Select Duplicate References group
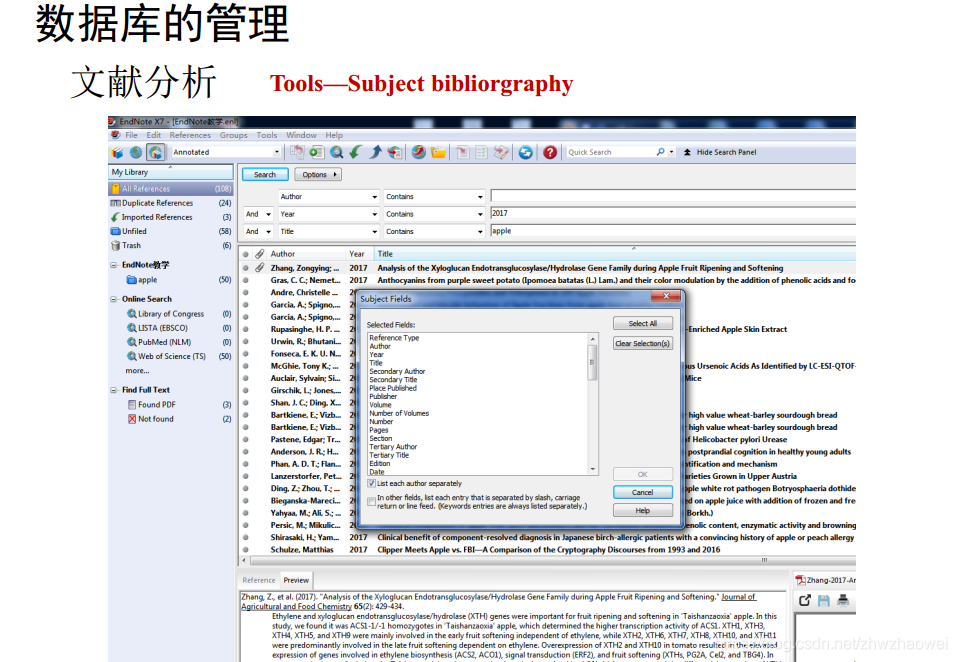Viewport: 957px width, 662px height. [170, 203]
